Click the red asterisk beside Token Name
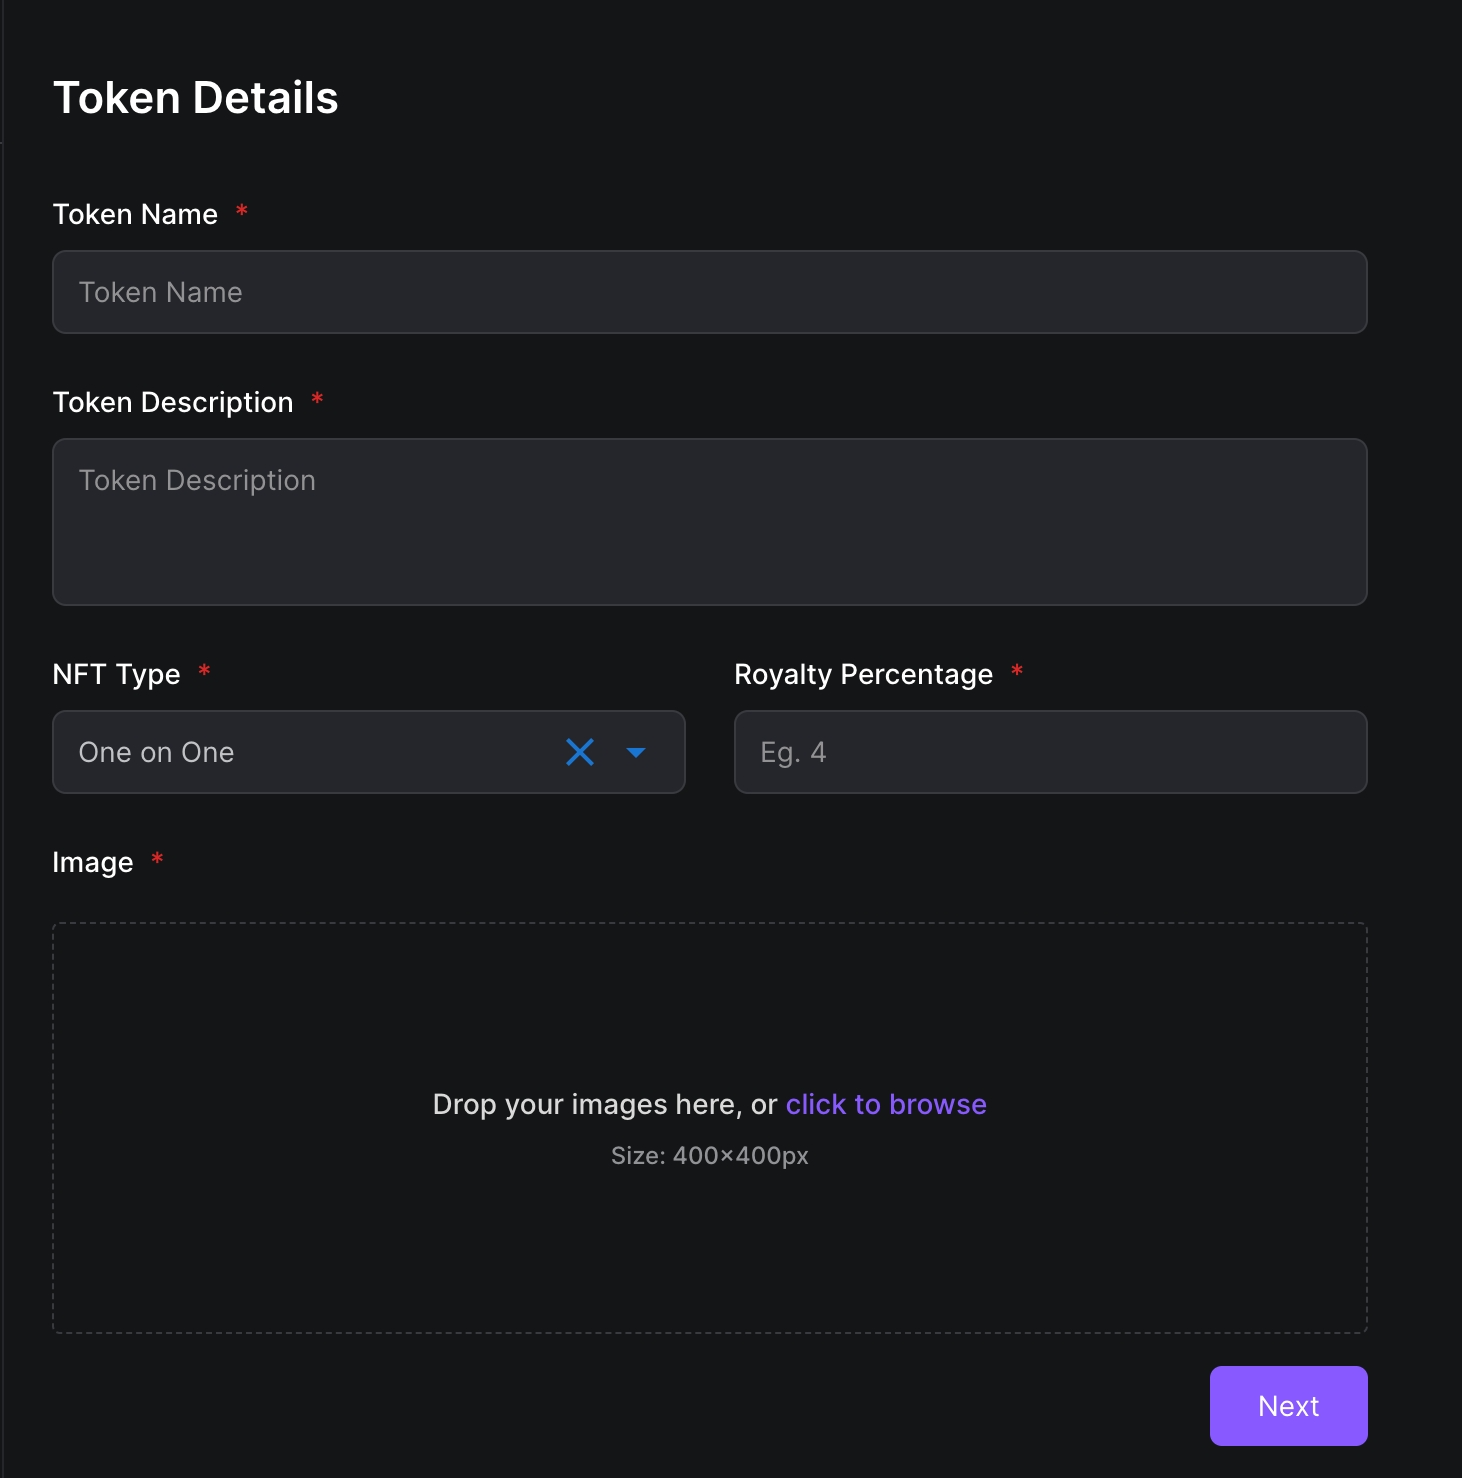The width and height of the screenshot is (1462, 1478). pyautogui.click(x=241, y=211)
